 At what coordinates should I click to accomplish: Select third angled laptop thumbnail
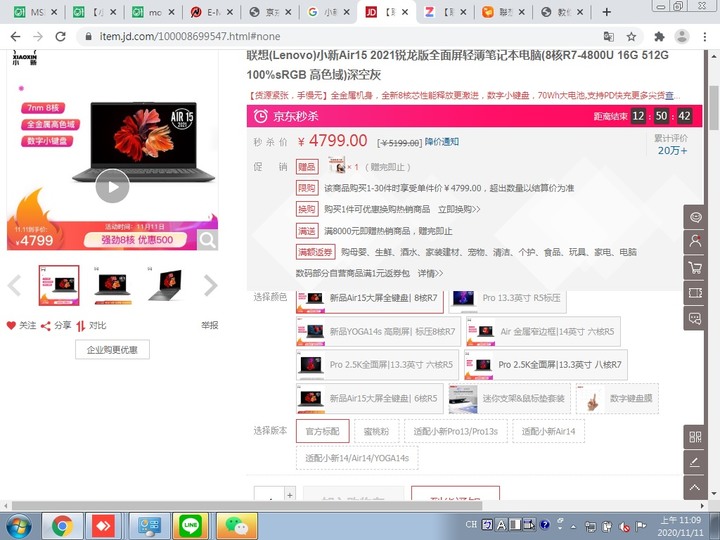pos(166,285)
